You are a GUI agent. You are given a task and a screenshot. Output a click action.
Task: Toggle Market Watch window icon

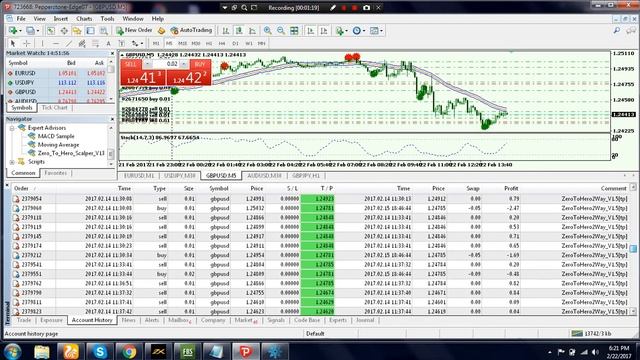click(x=51, y=31)
